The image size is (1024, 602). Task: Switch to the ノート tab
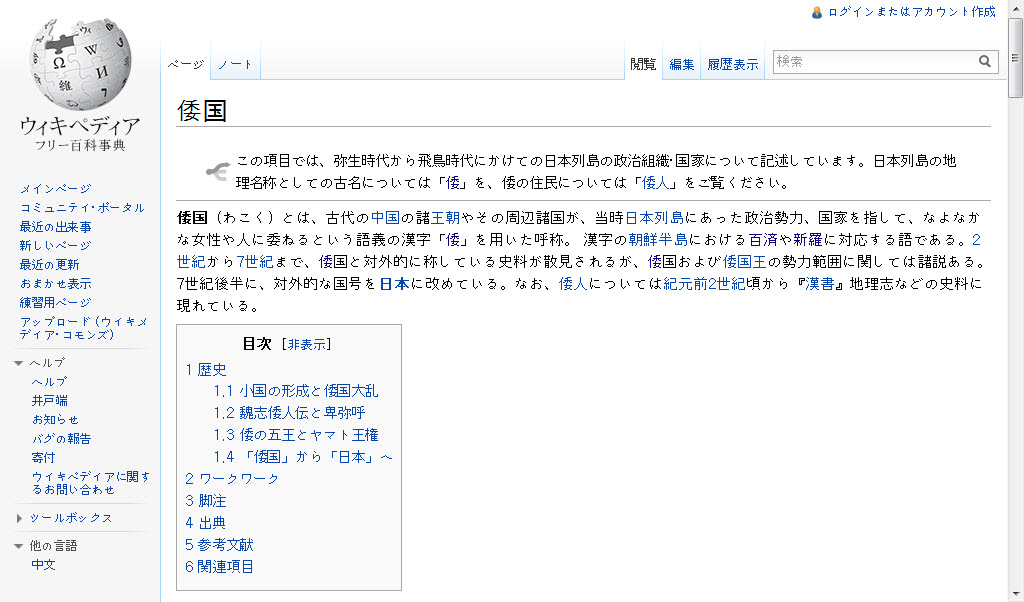(x=235, y=64)
